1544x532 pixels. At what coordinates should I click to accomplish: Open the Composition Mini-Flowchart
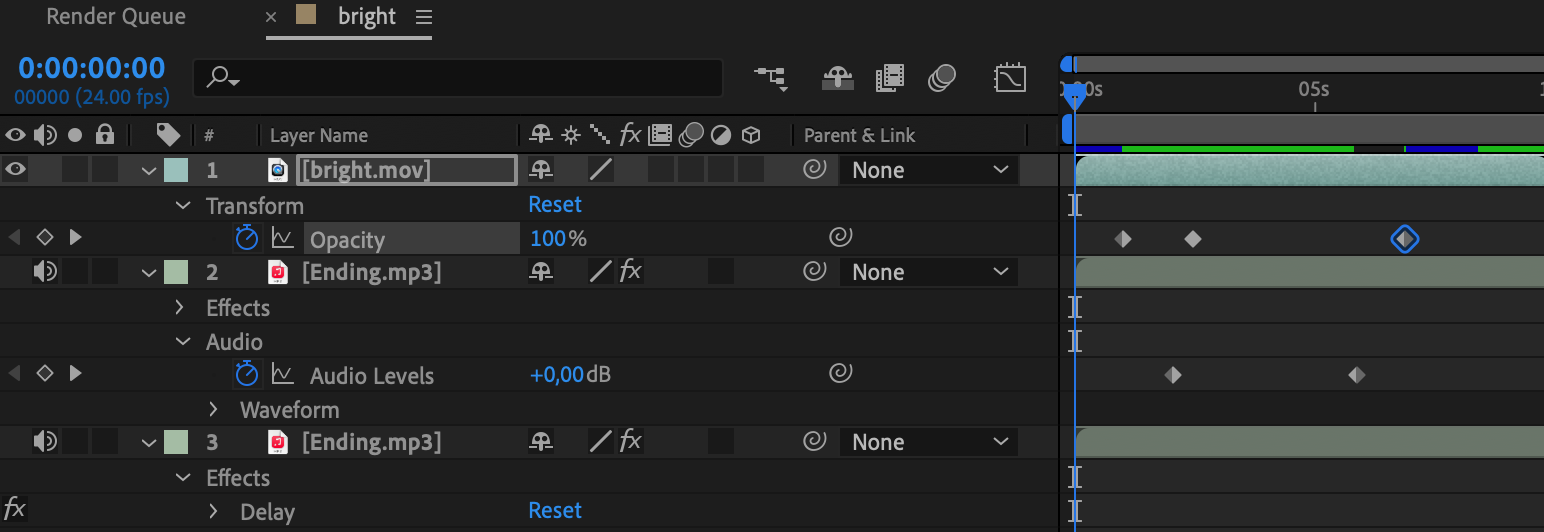point(770,78)
